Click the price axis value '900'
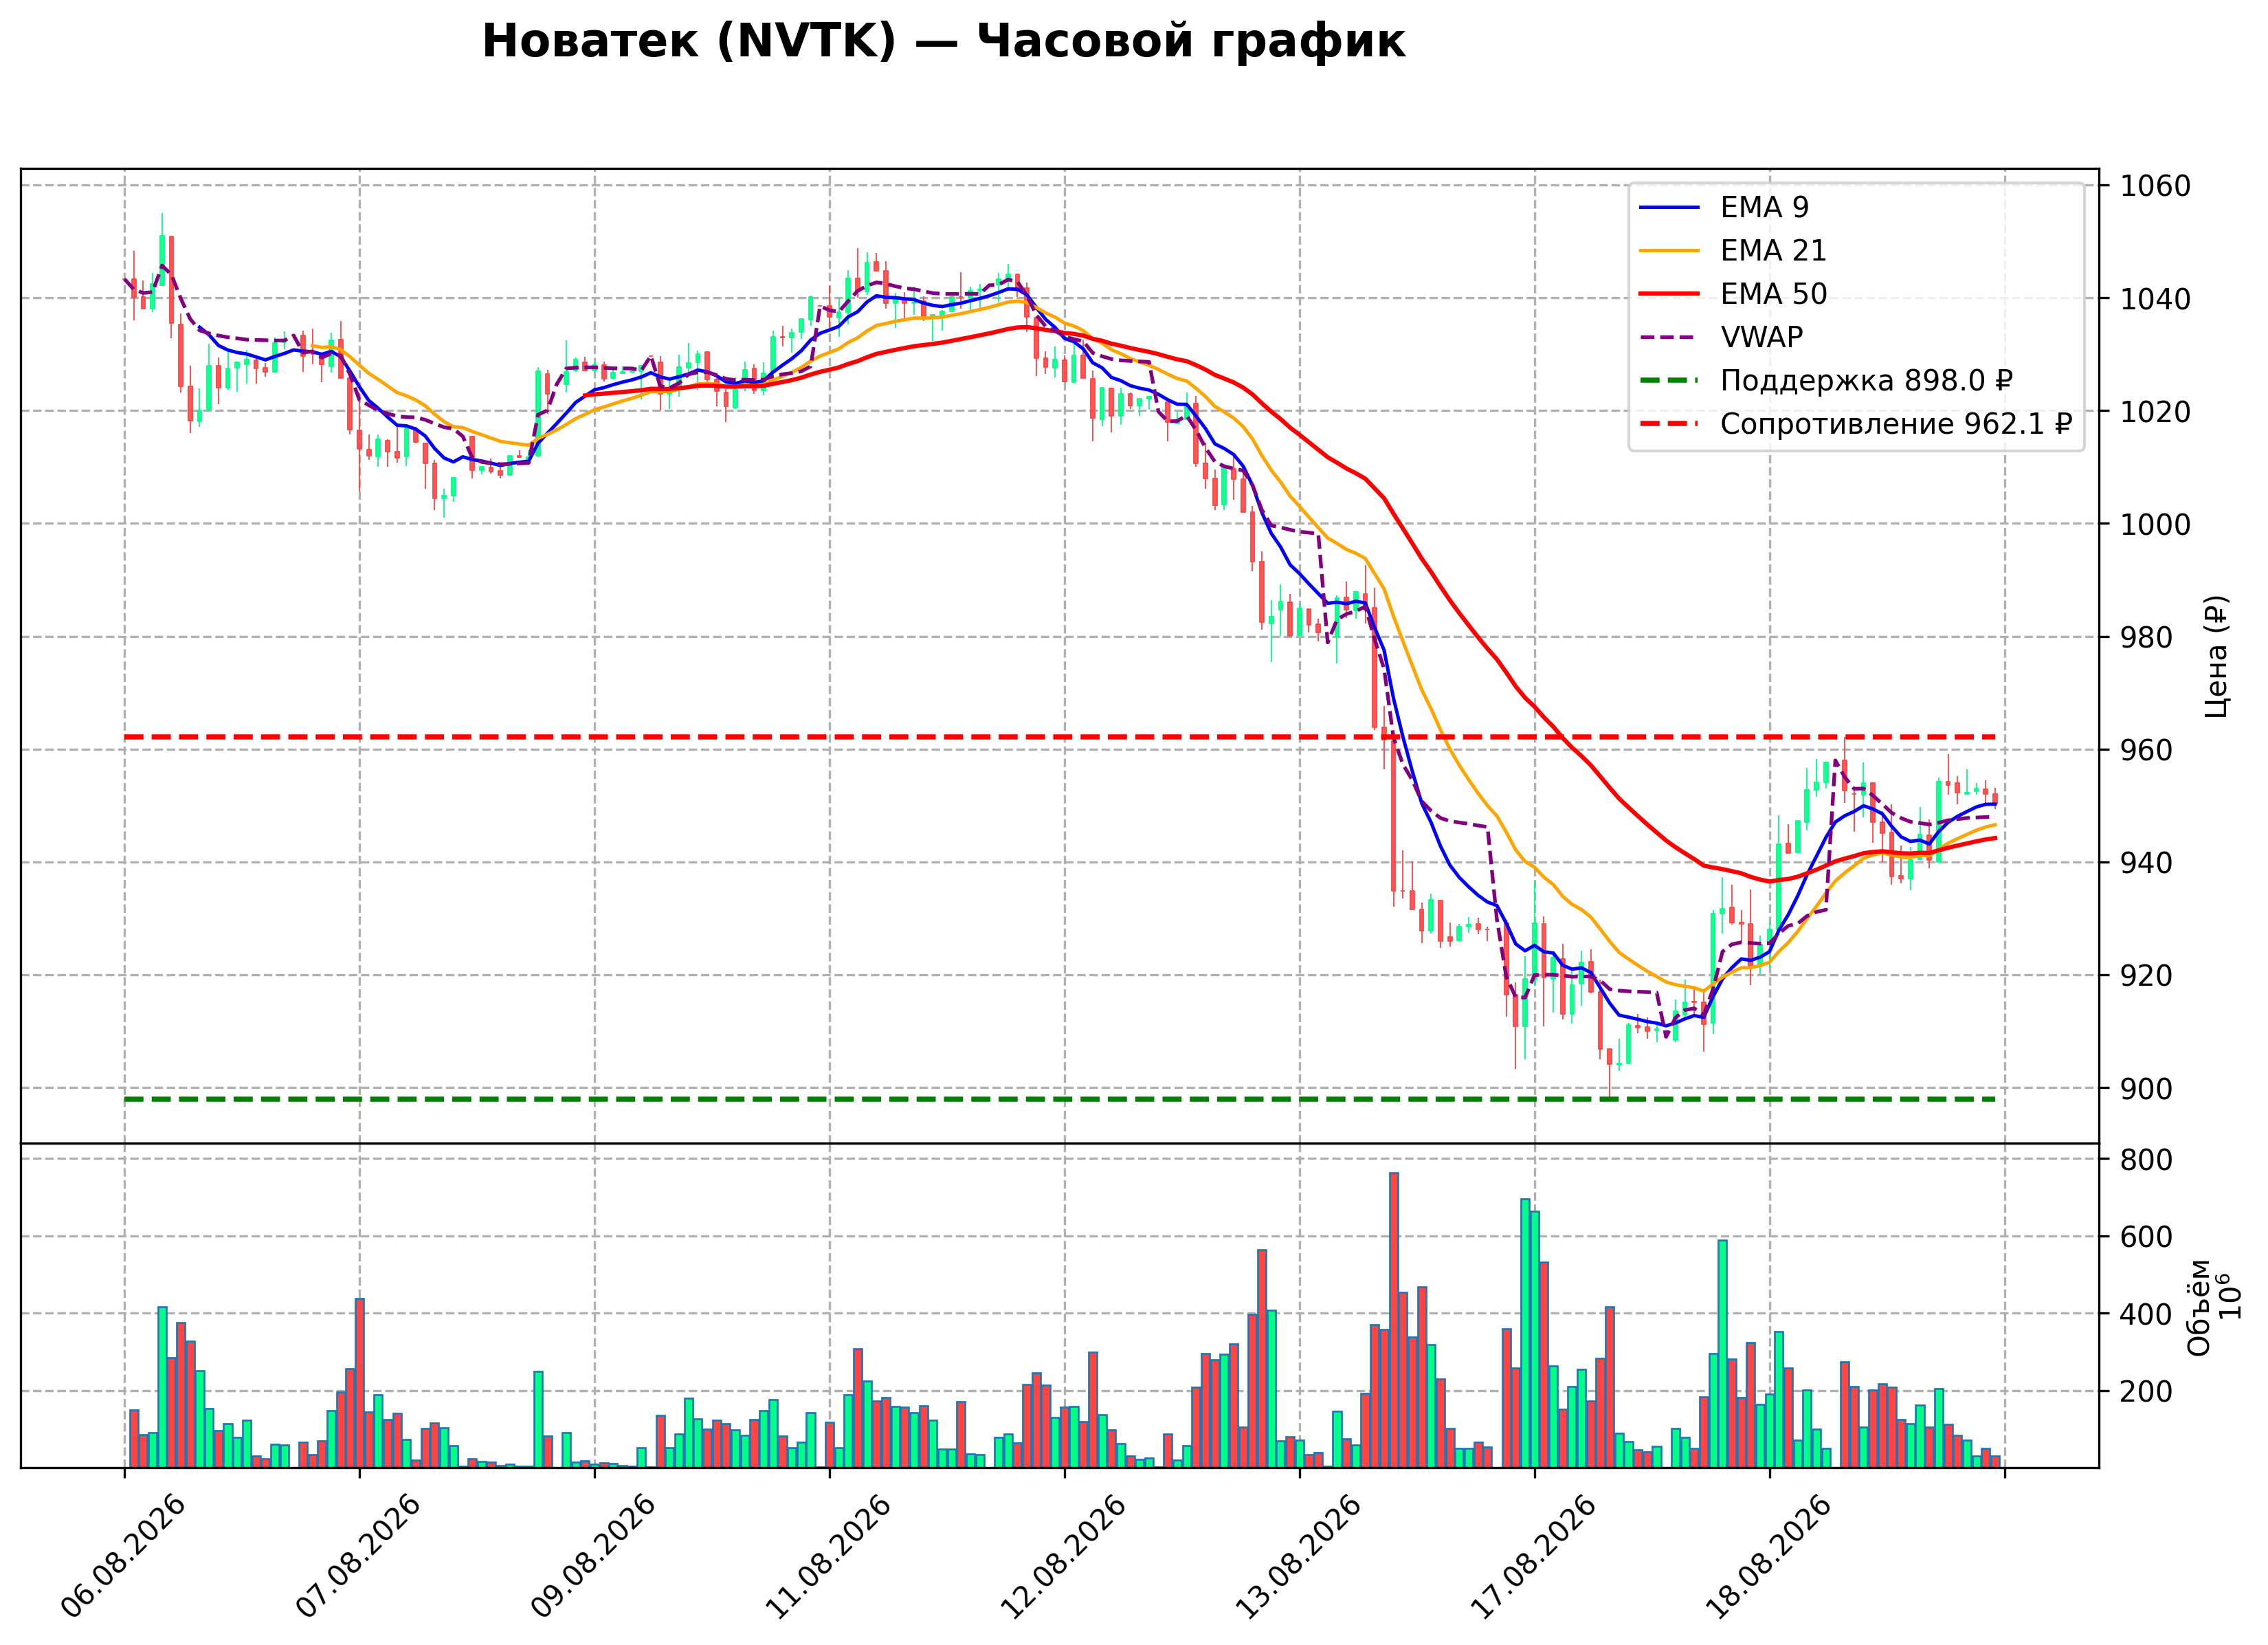The width and height of the screenshot is (2268, 1645). coord(2147,1089)
